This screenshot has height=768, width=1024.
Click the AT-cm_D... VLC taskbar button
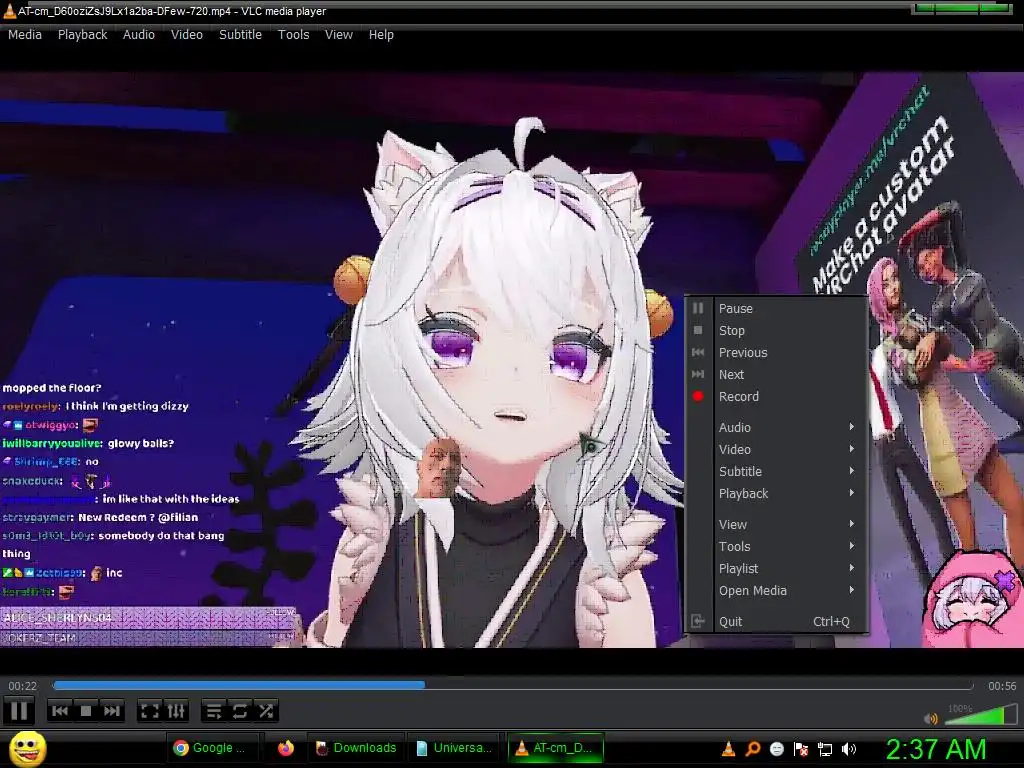click(x=555, y=748)
